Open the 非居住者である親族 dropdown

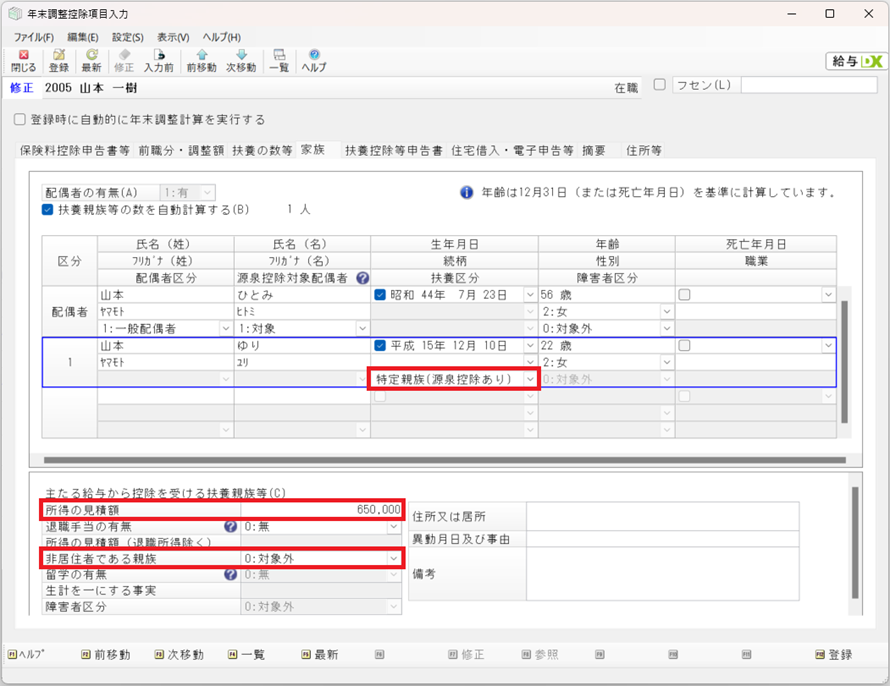394,559
